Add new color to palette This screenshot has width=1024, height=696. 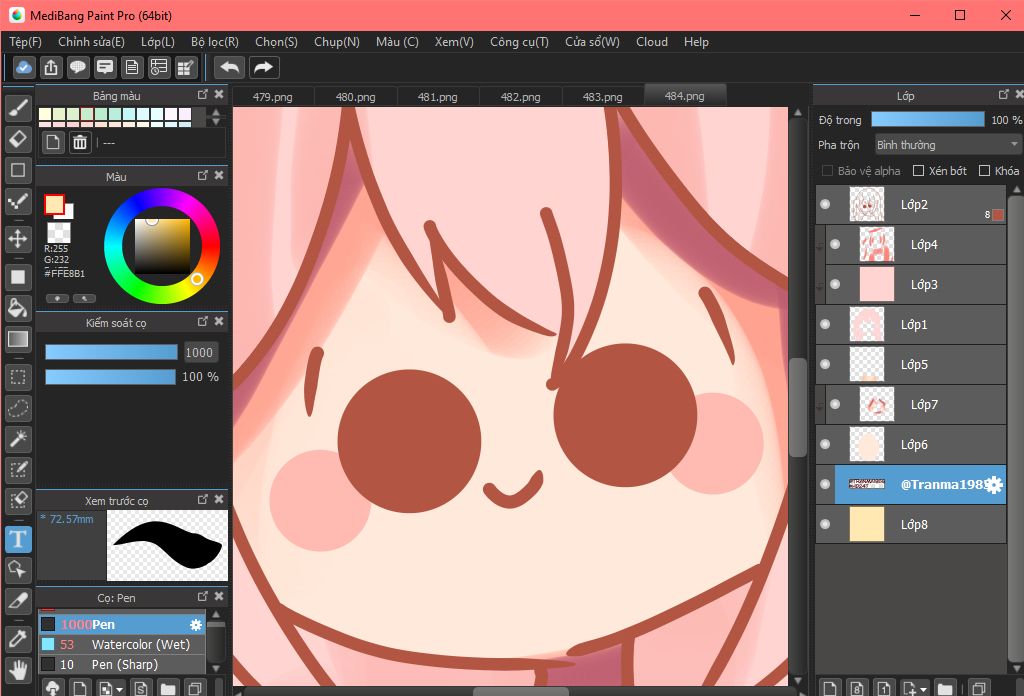(x=53, y=142)
